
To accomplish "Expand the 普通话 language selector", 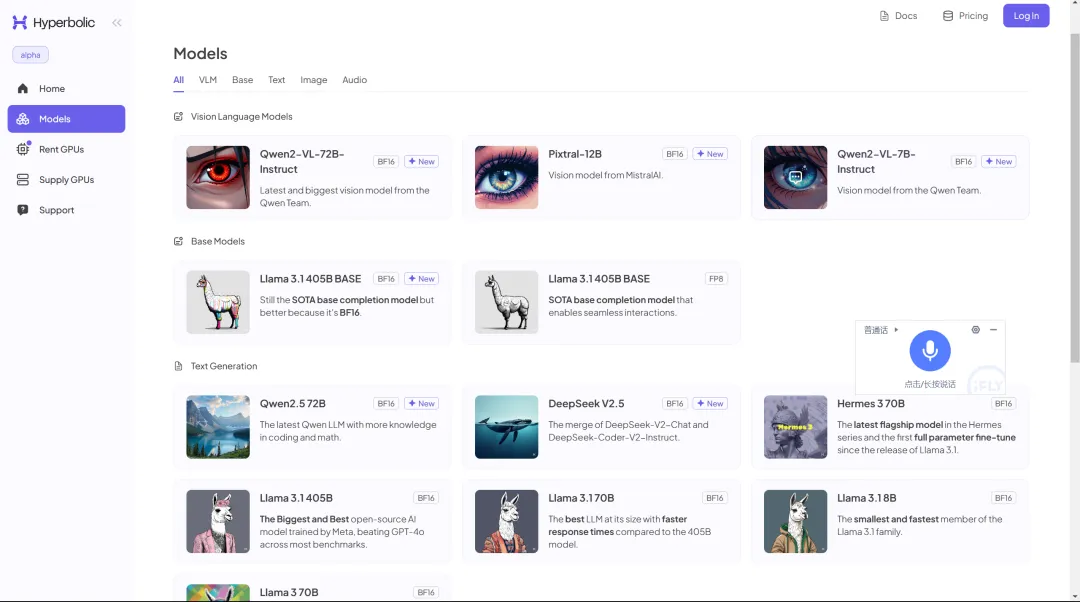I will point(881,330).
